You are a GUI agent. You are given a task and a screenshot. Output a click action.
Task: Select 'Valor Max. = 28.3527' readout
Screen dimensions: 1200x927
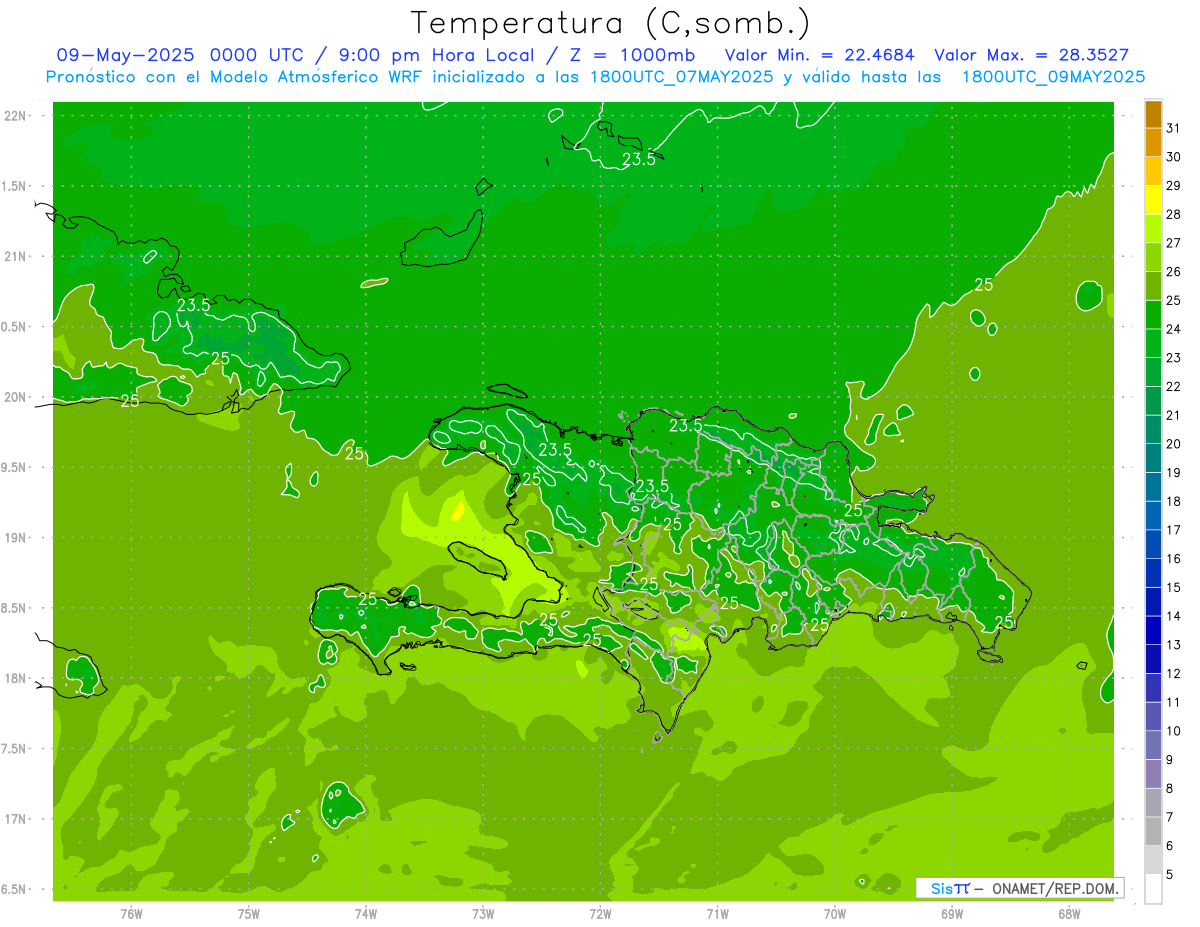click(1032, 55)
